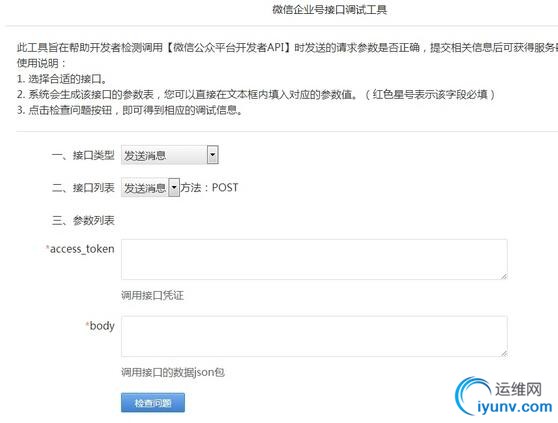Select the 二、接口列表 label
The width and height of the screenshot is (558, 423).
coord(83,187)
